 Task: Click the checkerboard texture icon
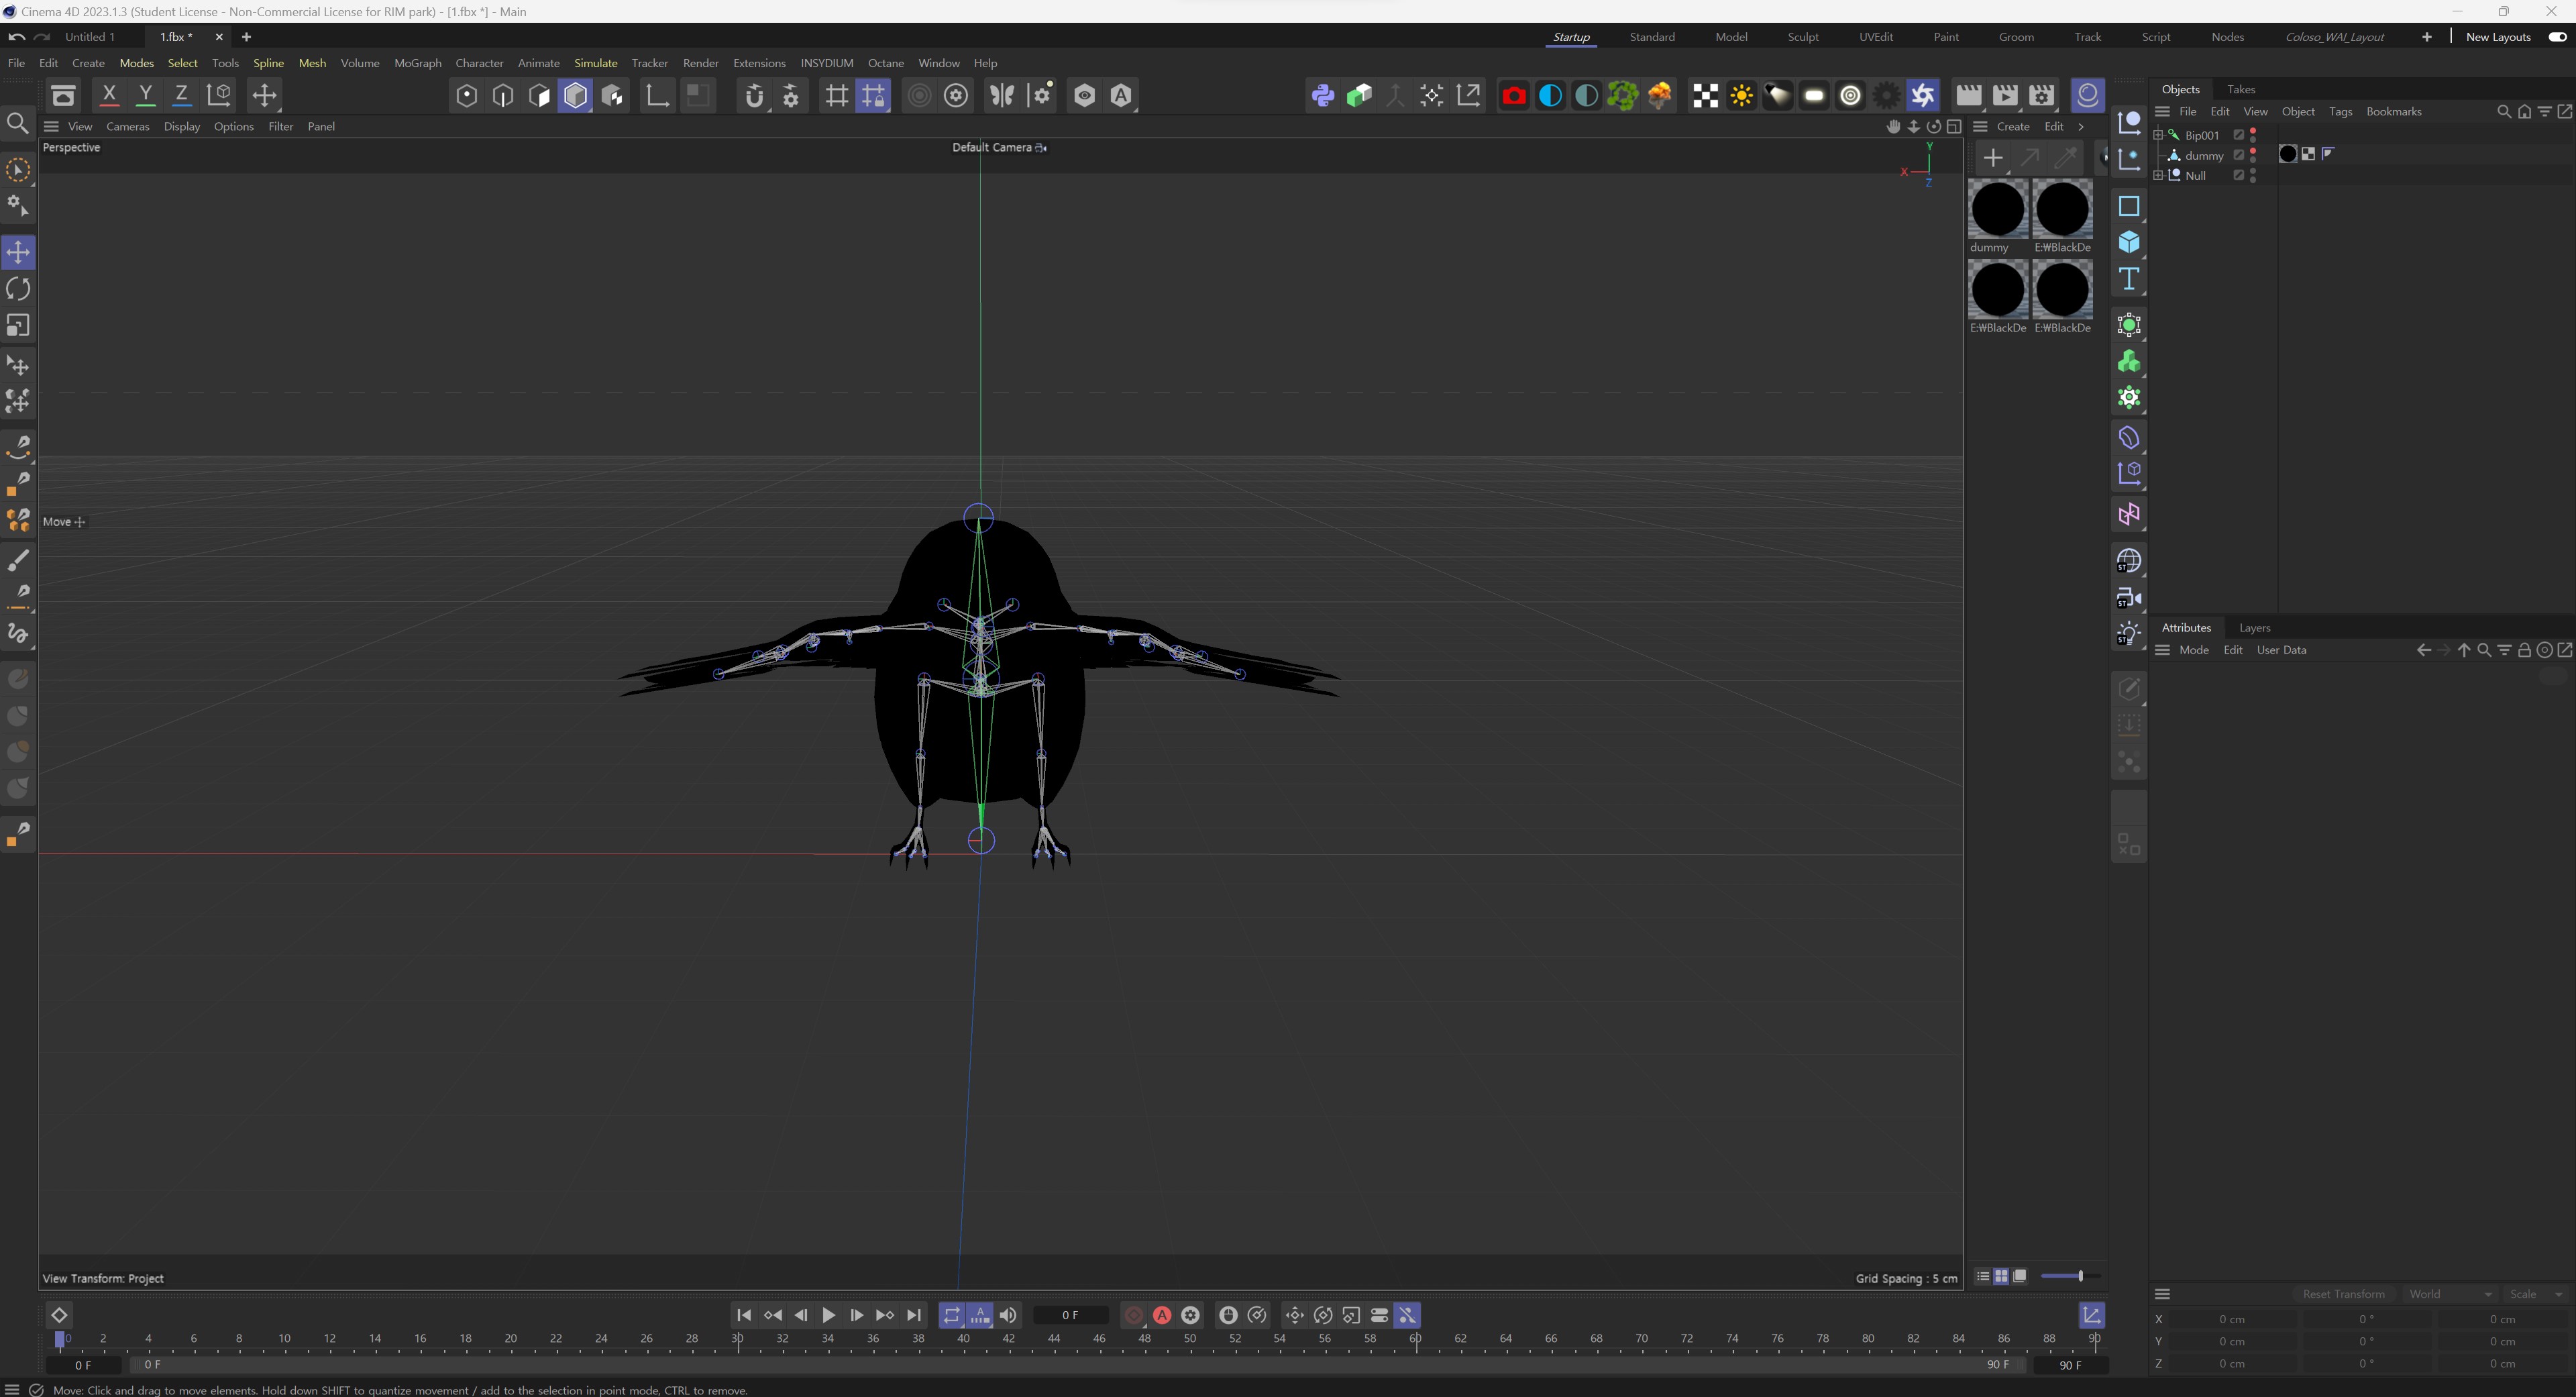[1705, 96]
